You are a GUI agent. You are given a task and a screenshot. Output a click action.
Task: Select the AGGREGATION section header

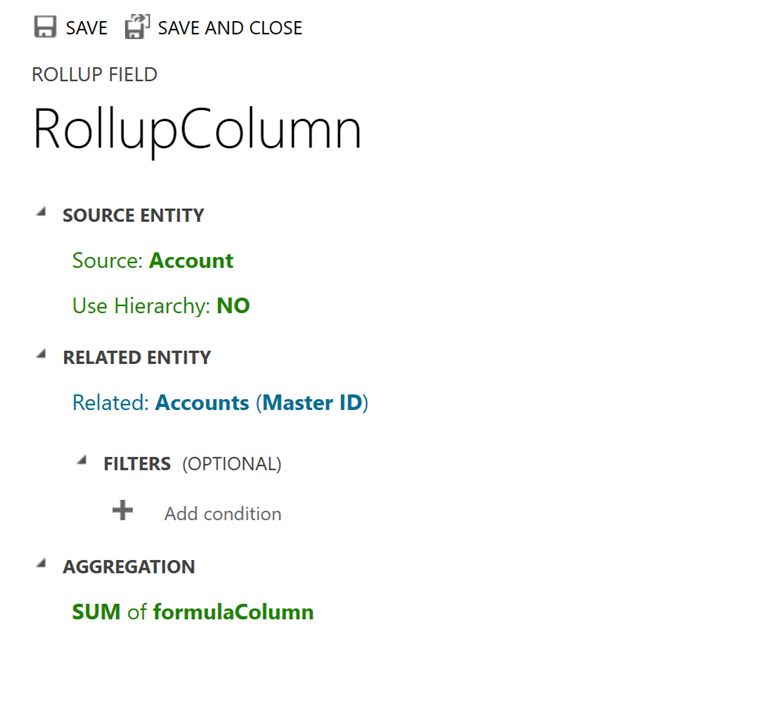coord(128,567)
